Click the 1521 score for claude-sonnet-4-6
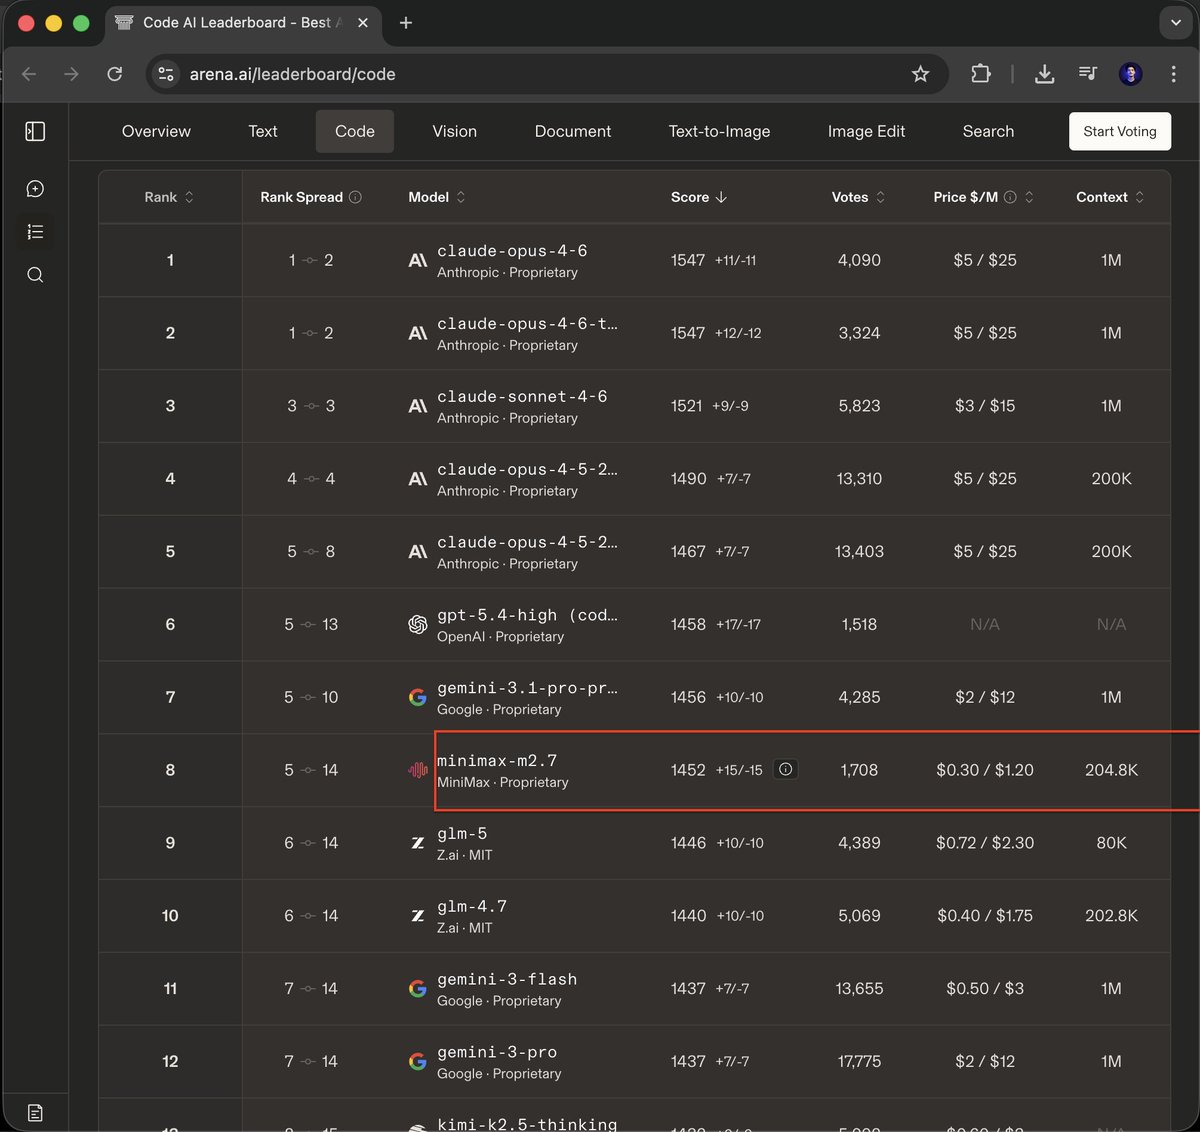This screenshot has height=1132, width=1200. pos(687,406)
